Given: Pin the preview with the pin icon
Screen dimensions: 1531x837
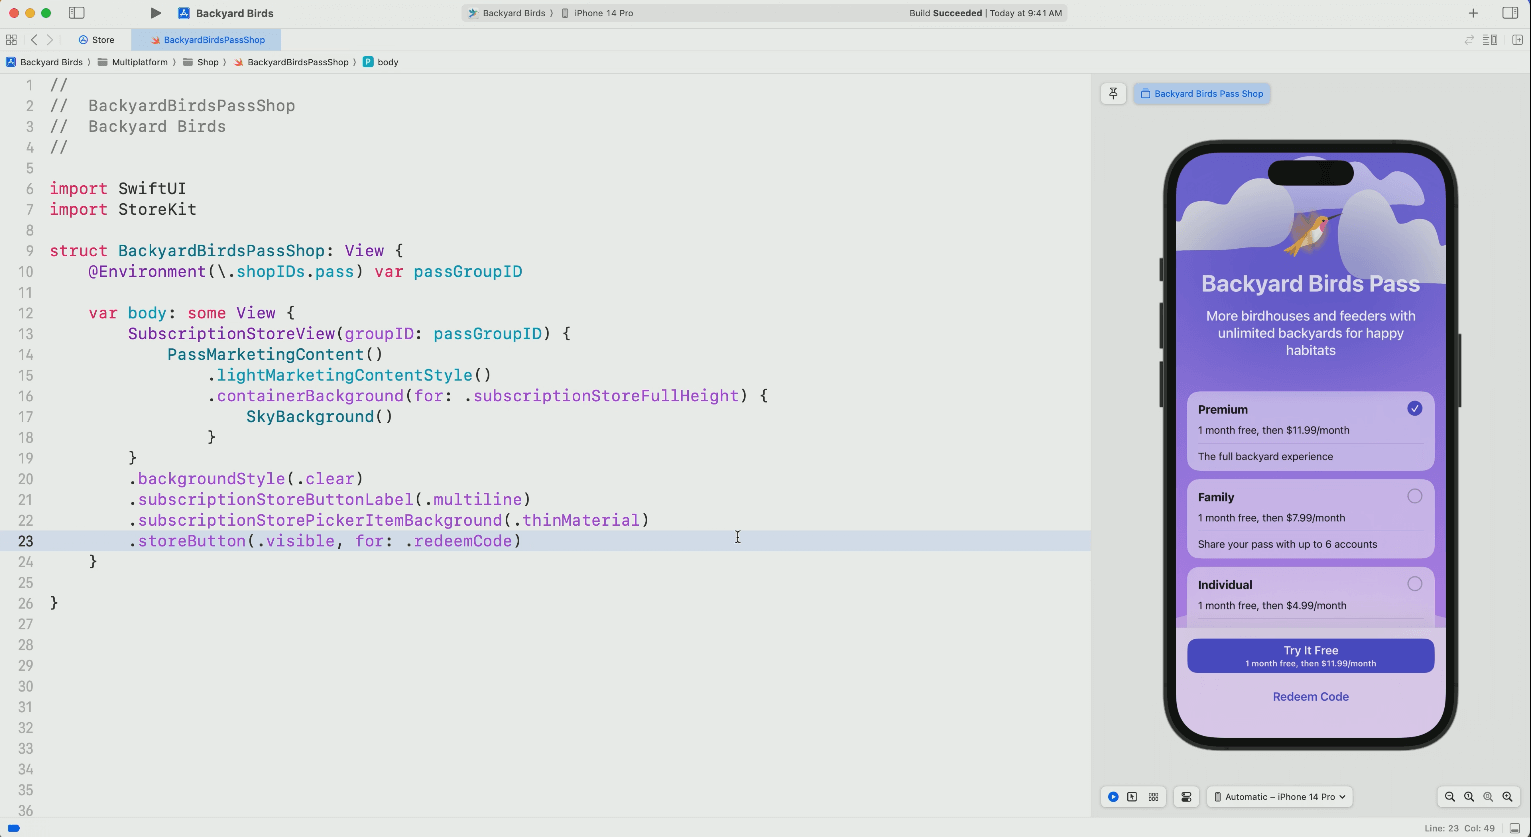Looking at the screenshot, I should pyautogui.click(x=1114, y=93).
